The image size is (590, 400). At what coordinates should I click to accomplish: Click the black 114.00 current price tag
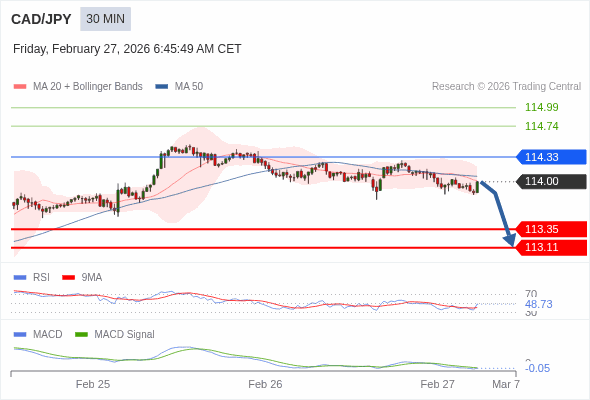coord(551,181)
